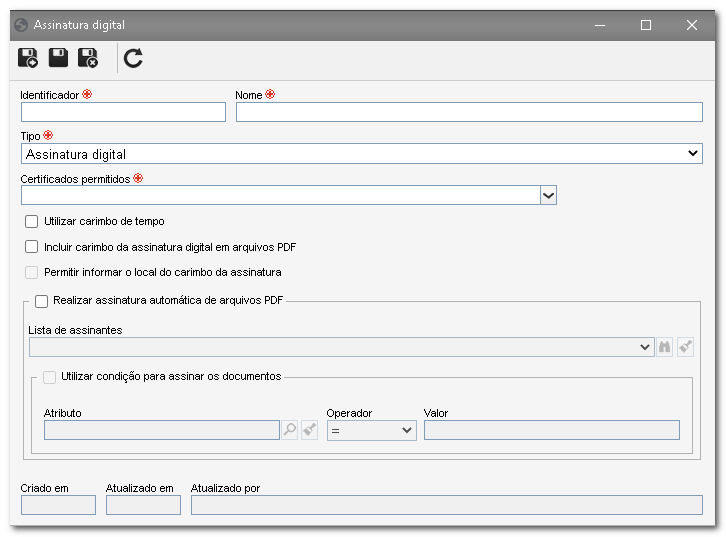Click binoculars search icon beside Lista de assinantes

point(664,347)
